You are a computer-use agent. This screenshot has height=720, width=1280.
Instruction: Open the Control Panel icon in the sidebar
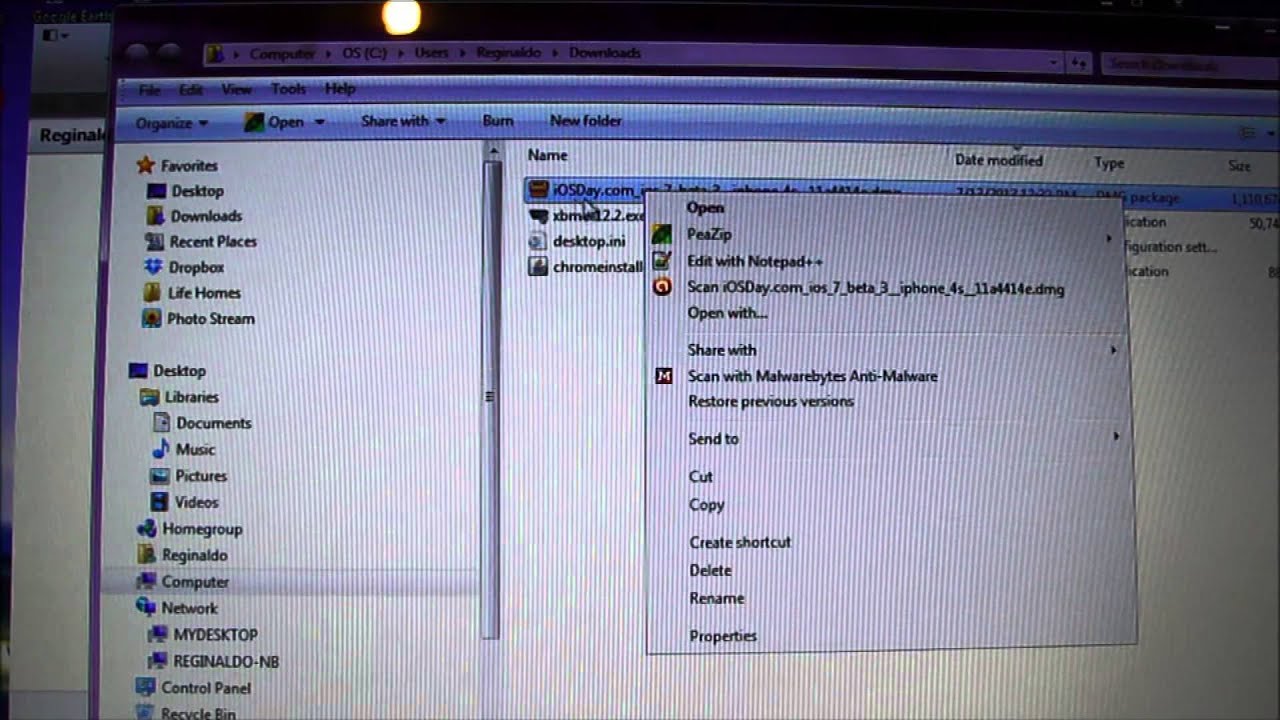tap(146, 688)
